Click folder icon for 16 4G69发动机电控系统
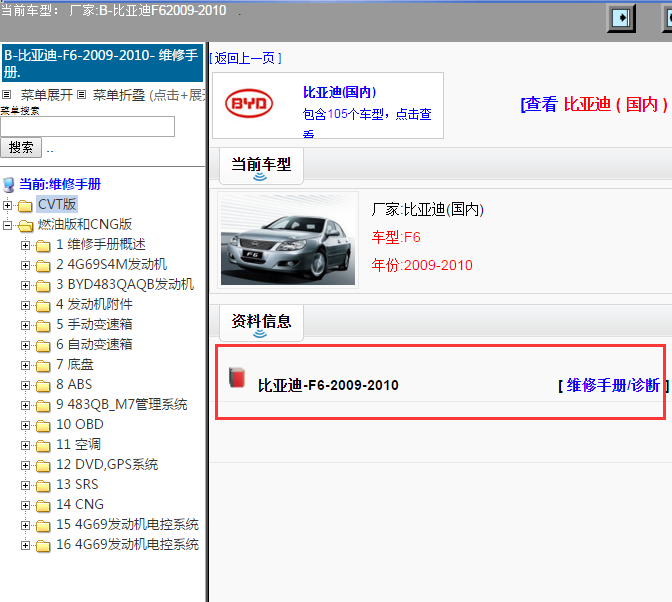 point(43,545)
